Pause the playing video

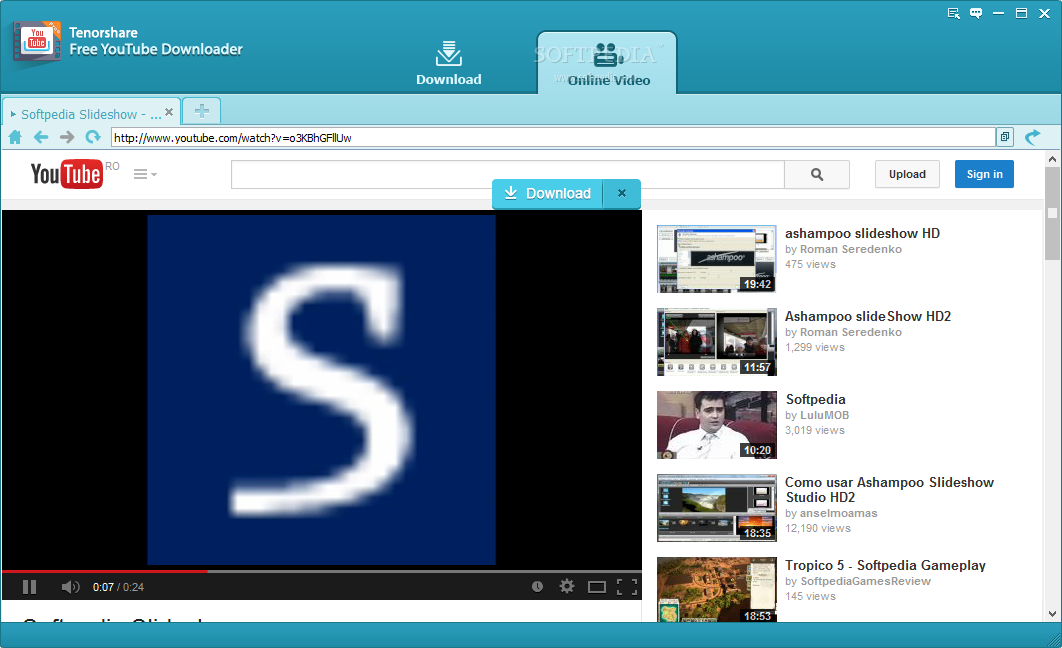(x=29, y=587)
